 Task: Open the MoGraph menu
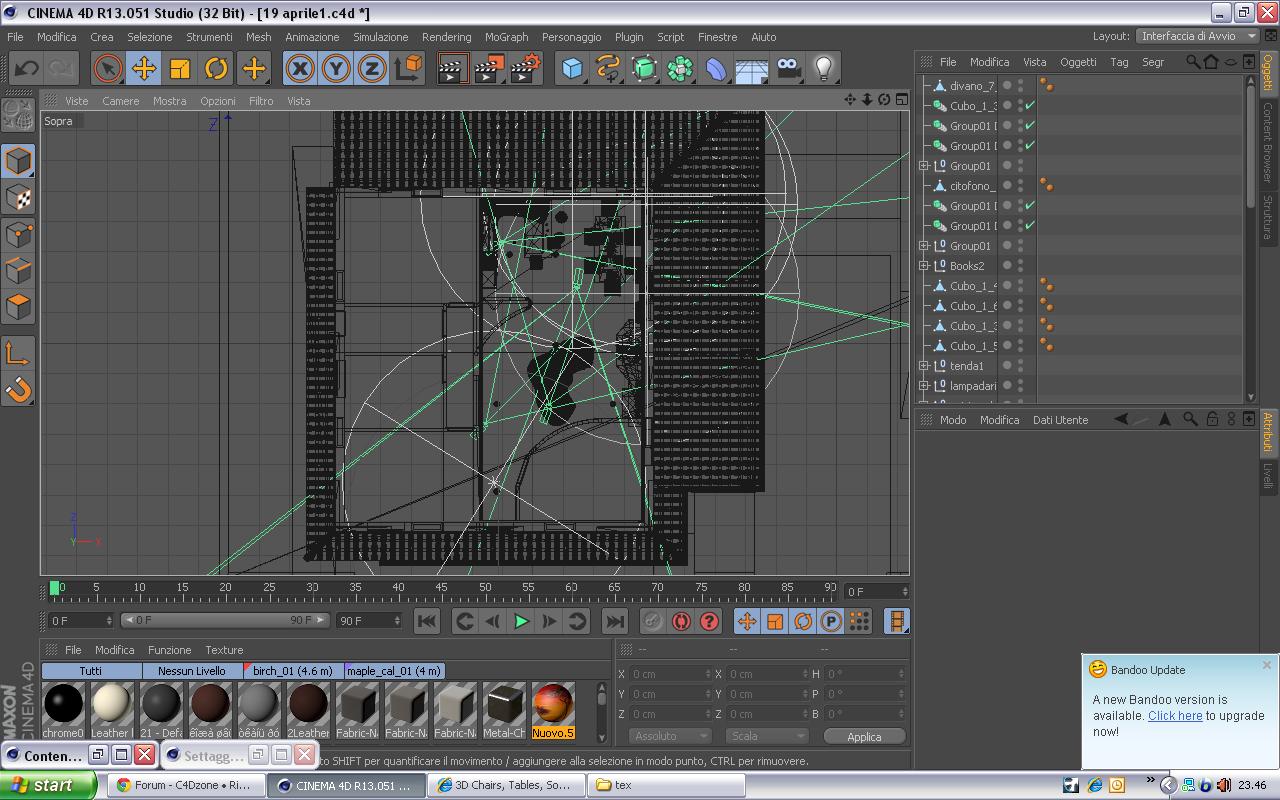click(506, 37)
